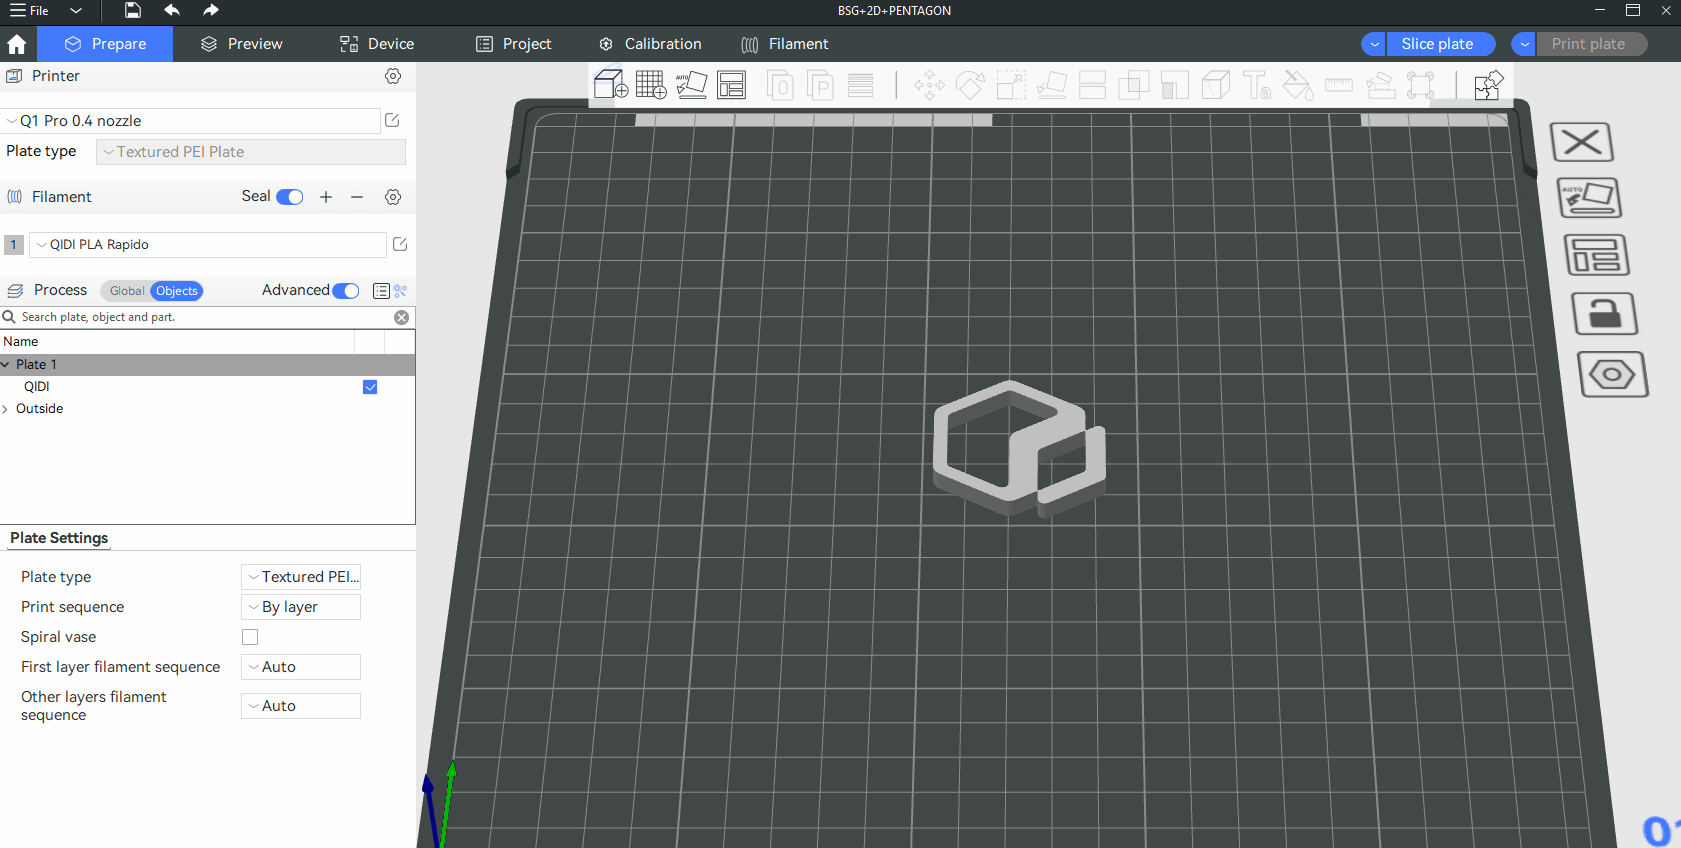Open the Print sequence dropdown
This screenshot has height=848, width=1681.
click(301, 607)
